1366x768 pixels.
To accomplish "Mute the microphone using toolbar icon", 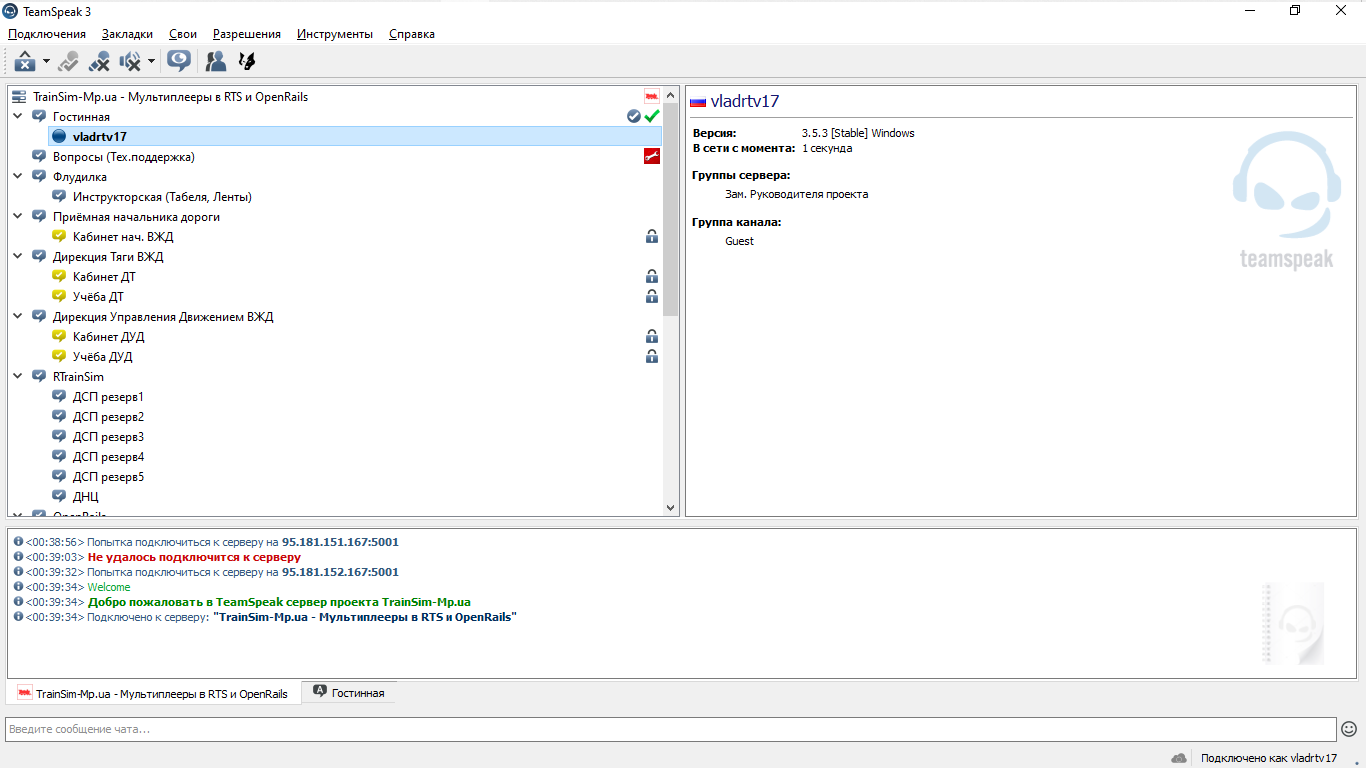I will point(99,62).
